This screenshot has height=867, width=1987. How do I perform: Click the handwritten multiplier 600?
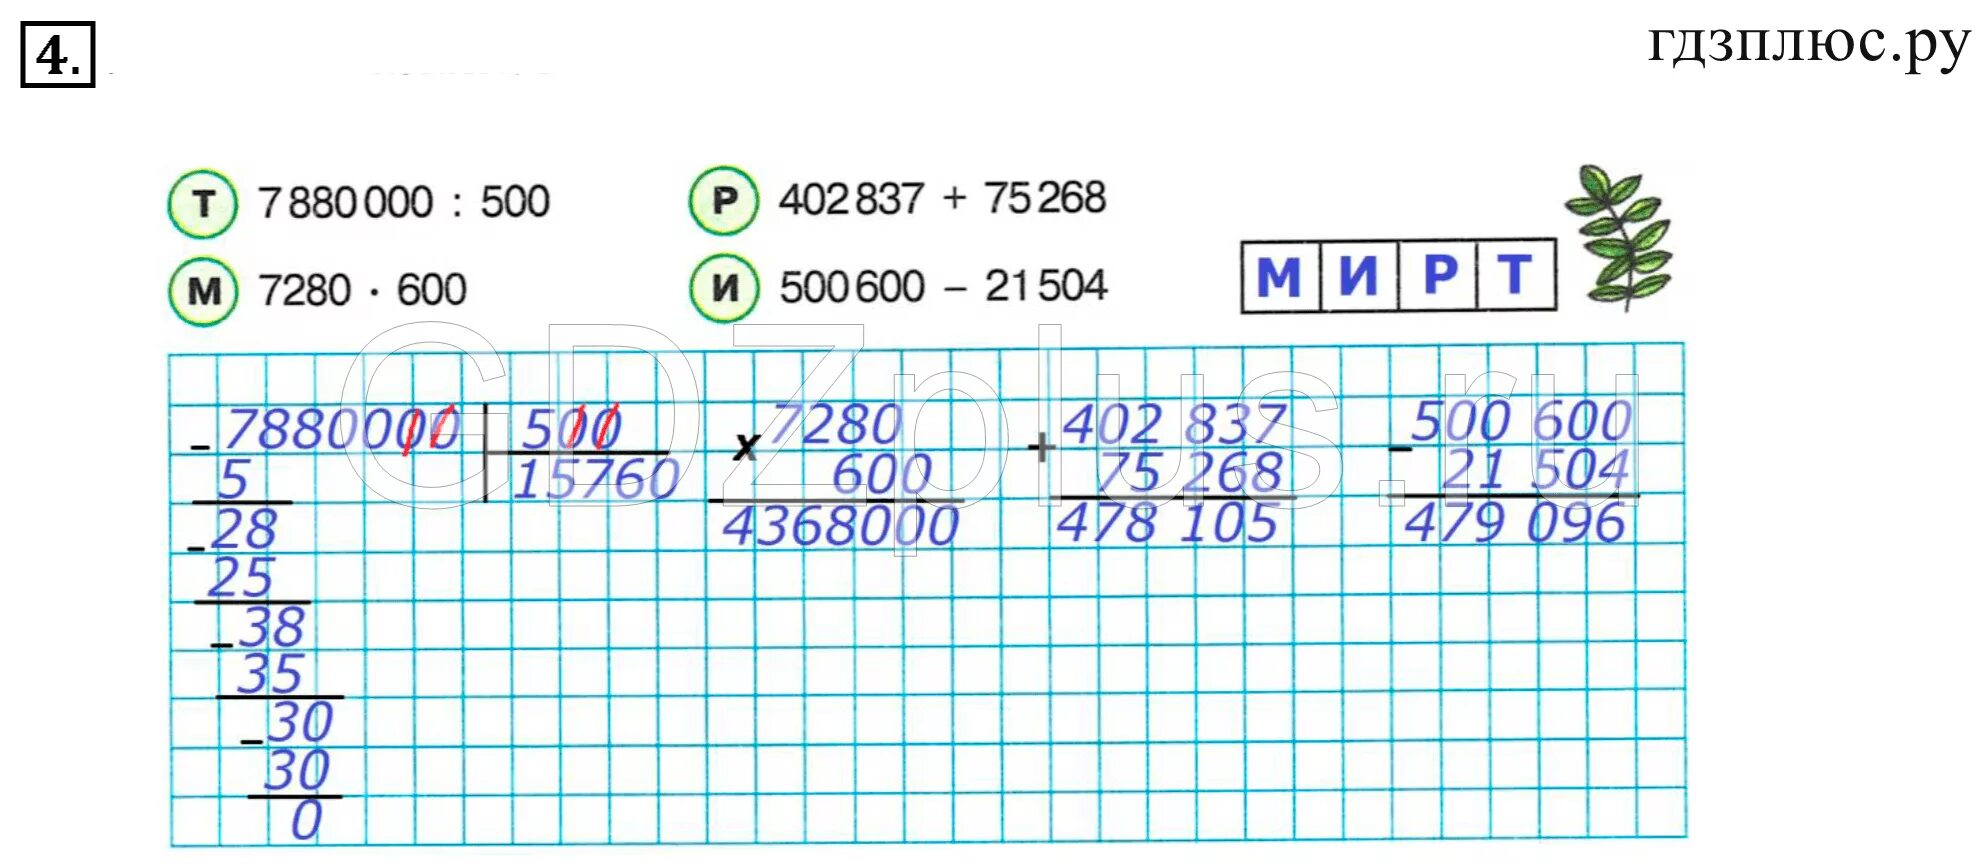coord(882,473)
